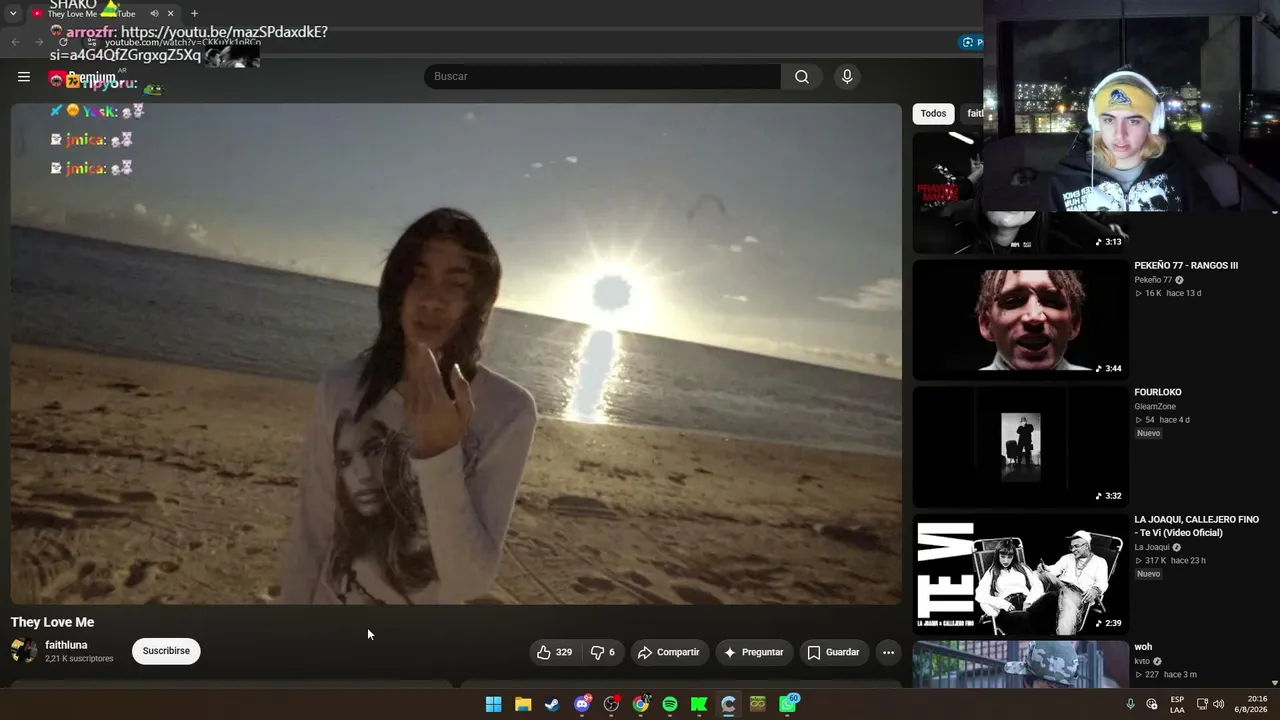The image size is (1280, 720).
Task: Open the YouTube hamburger guide menu
Action: tap(24, 77)
